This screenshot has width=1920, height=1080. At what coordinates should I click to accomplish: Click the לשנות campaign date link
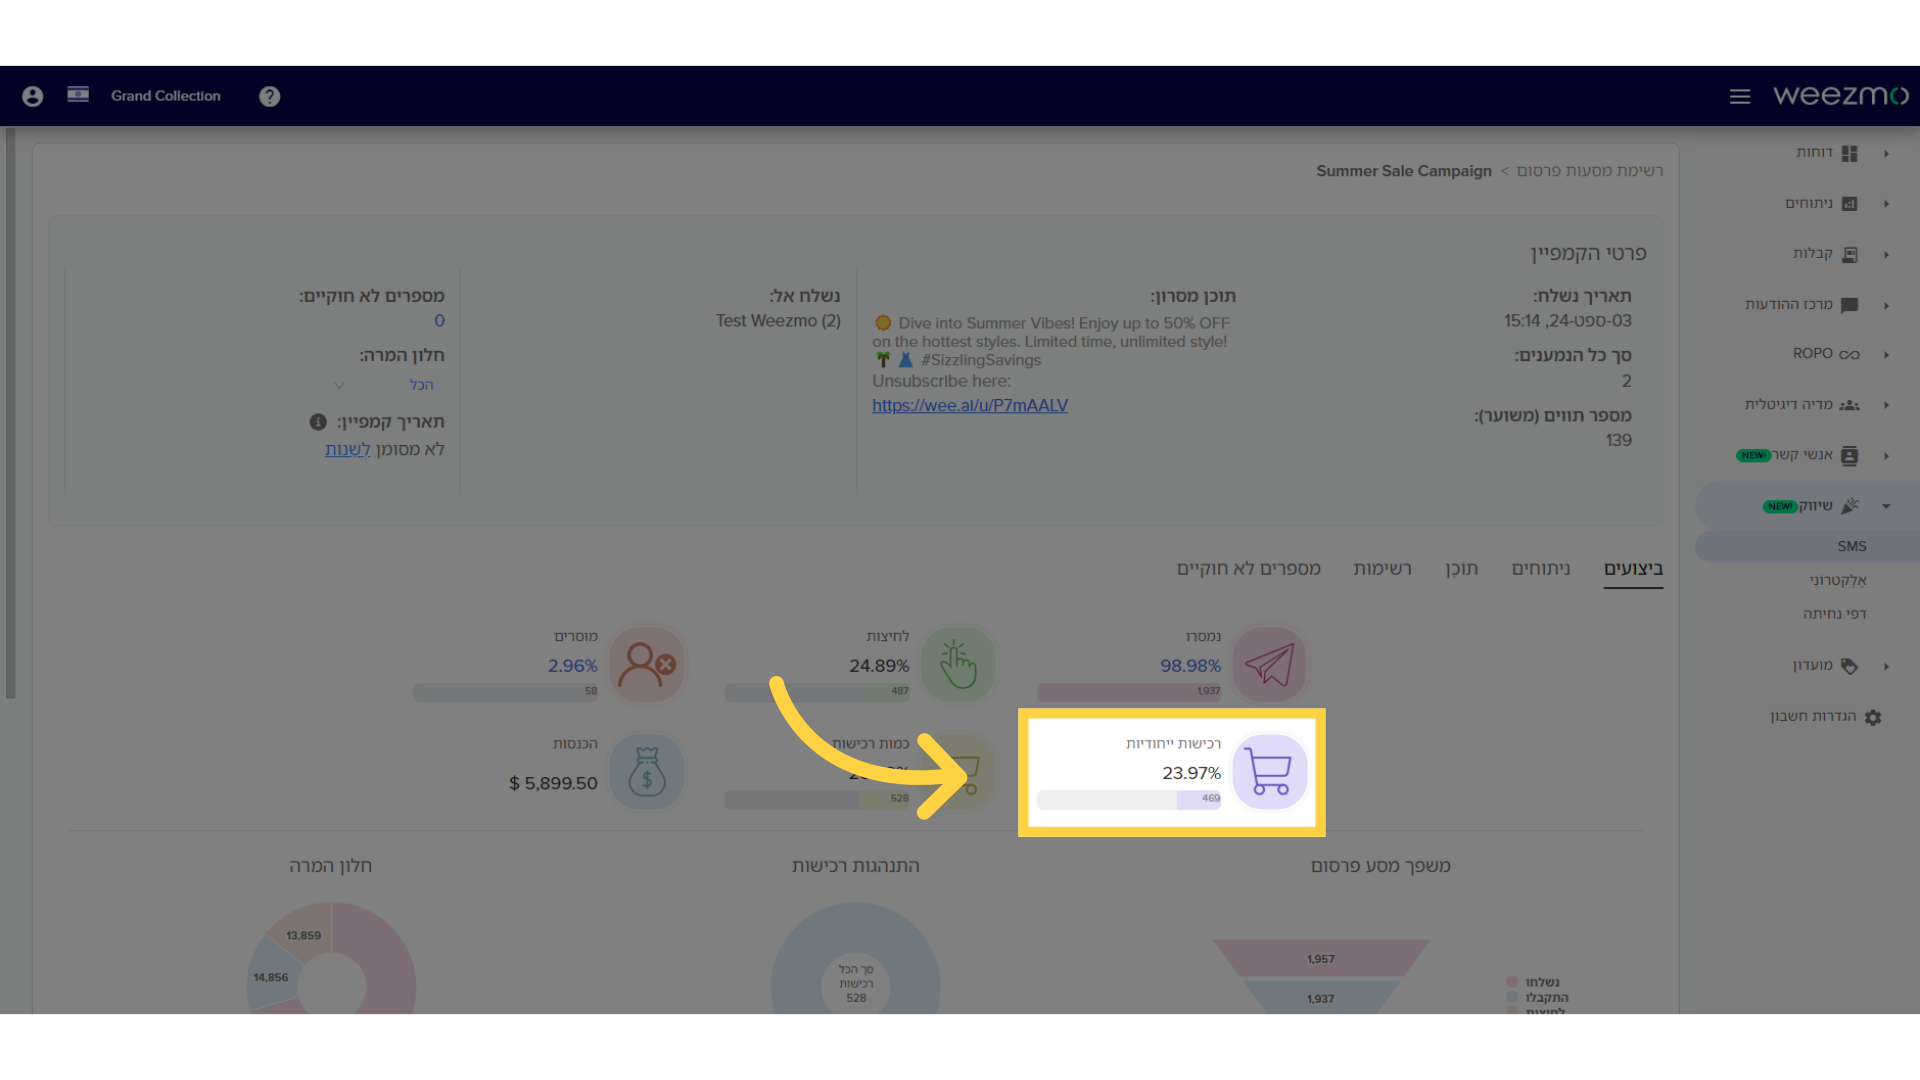tap(347, 450)
